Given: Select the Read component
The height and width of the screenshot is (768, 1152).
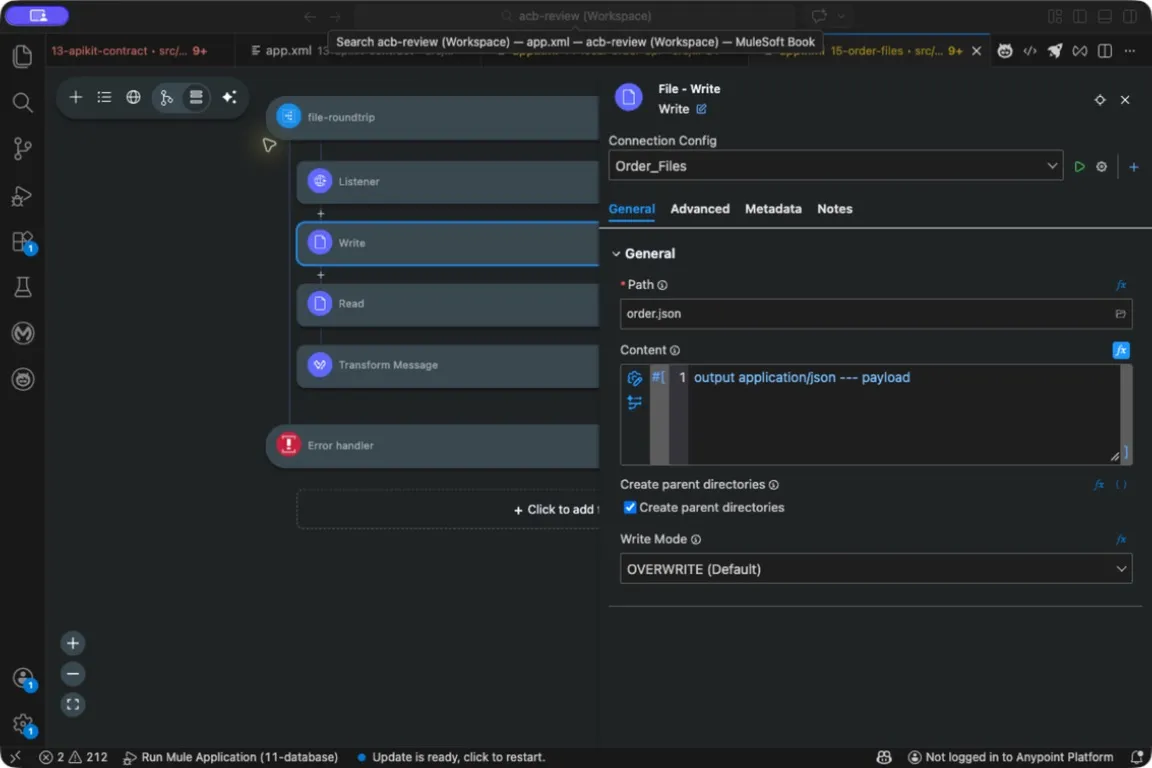Looking at the screenshot, I should [448, 304].
